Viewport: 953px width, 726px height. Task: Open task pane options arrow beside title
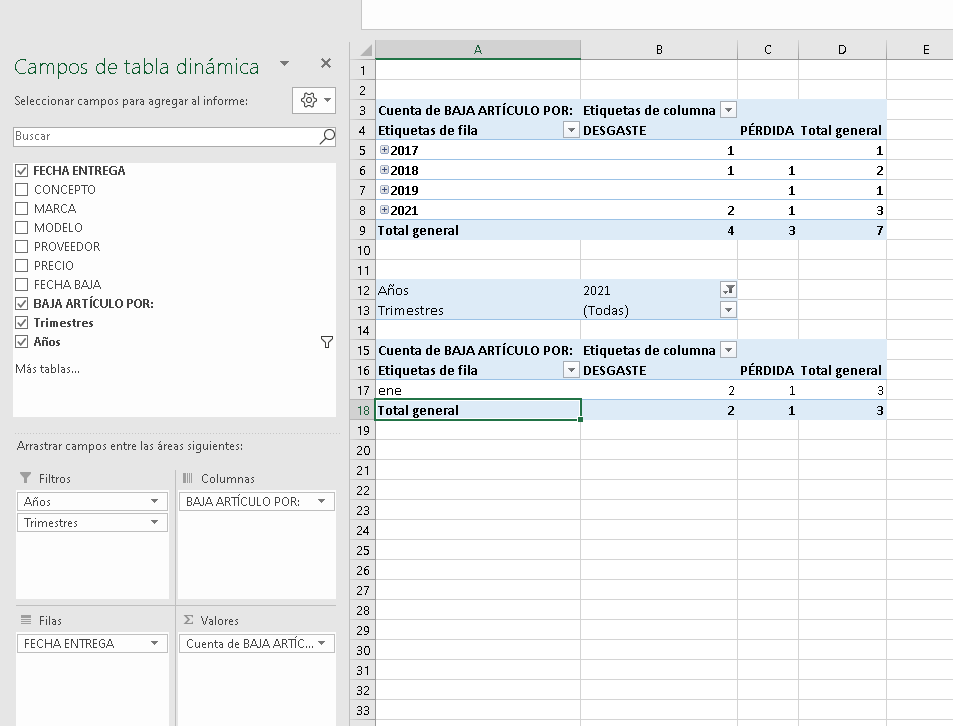pos(284,64)
